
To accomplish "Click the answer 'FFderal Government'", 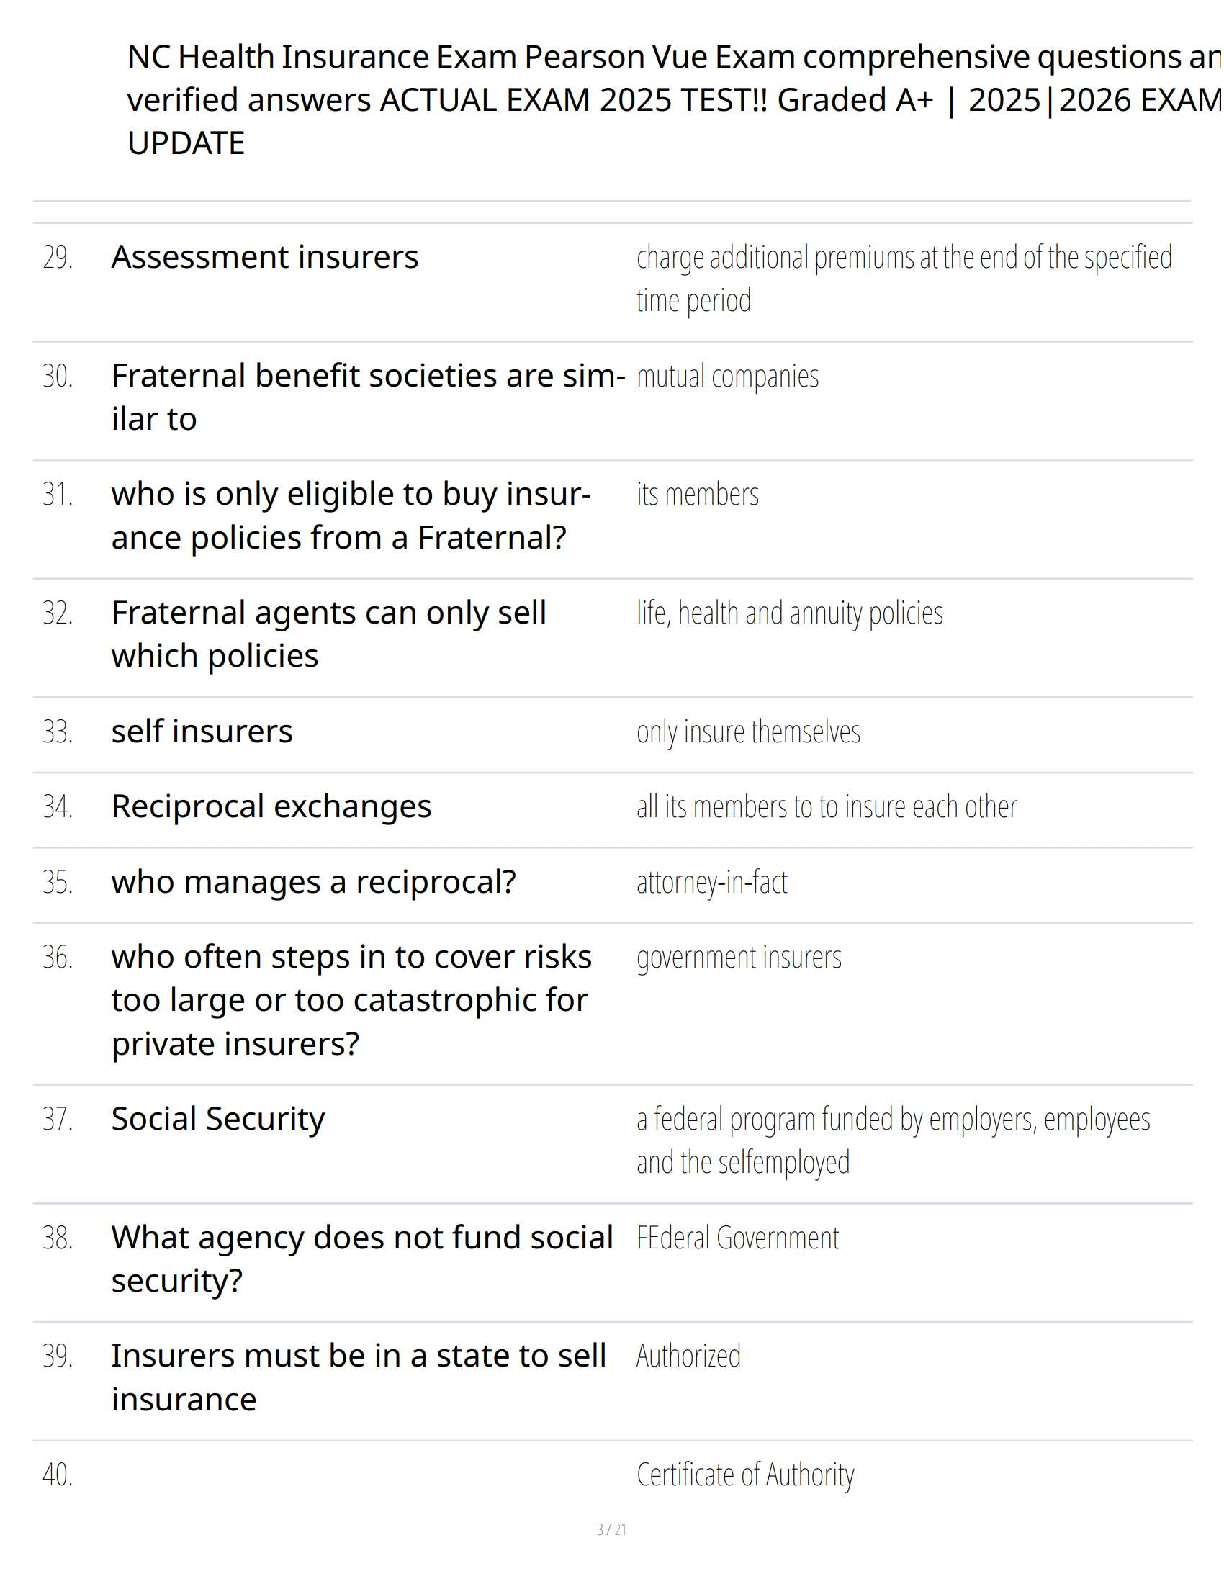I will pyautogui.click(x=737, y=1238).
